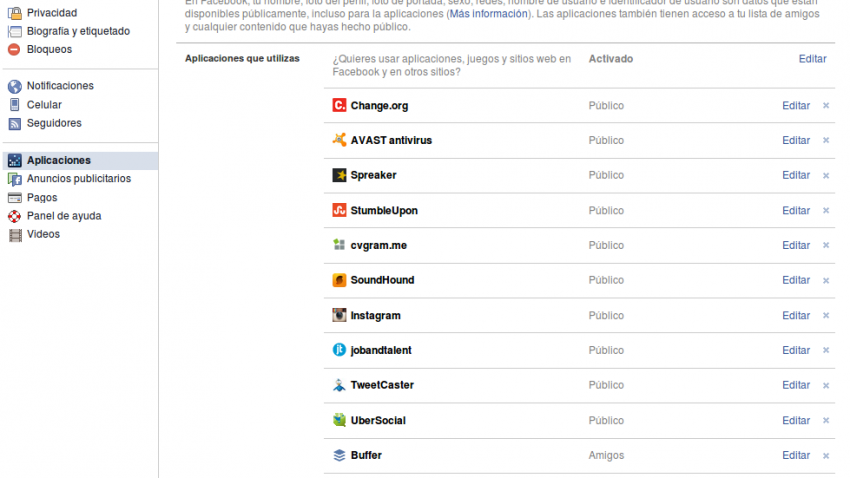Image resolution: width=850 pixels, height=478 pixels.
Task: Click the Instagram camera icon
Action: click(340, 316)
